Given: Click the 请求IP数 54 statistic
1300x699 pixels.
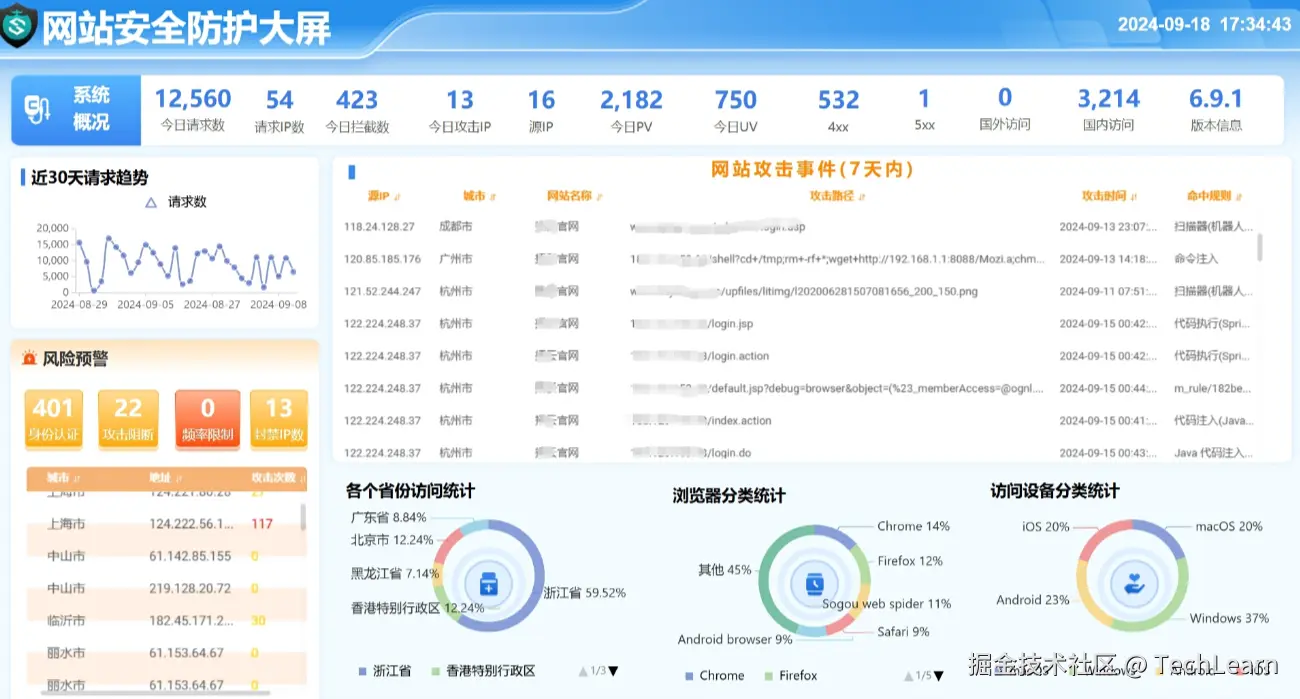Looking at the screenshot, I should (279, 110).
